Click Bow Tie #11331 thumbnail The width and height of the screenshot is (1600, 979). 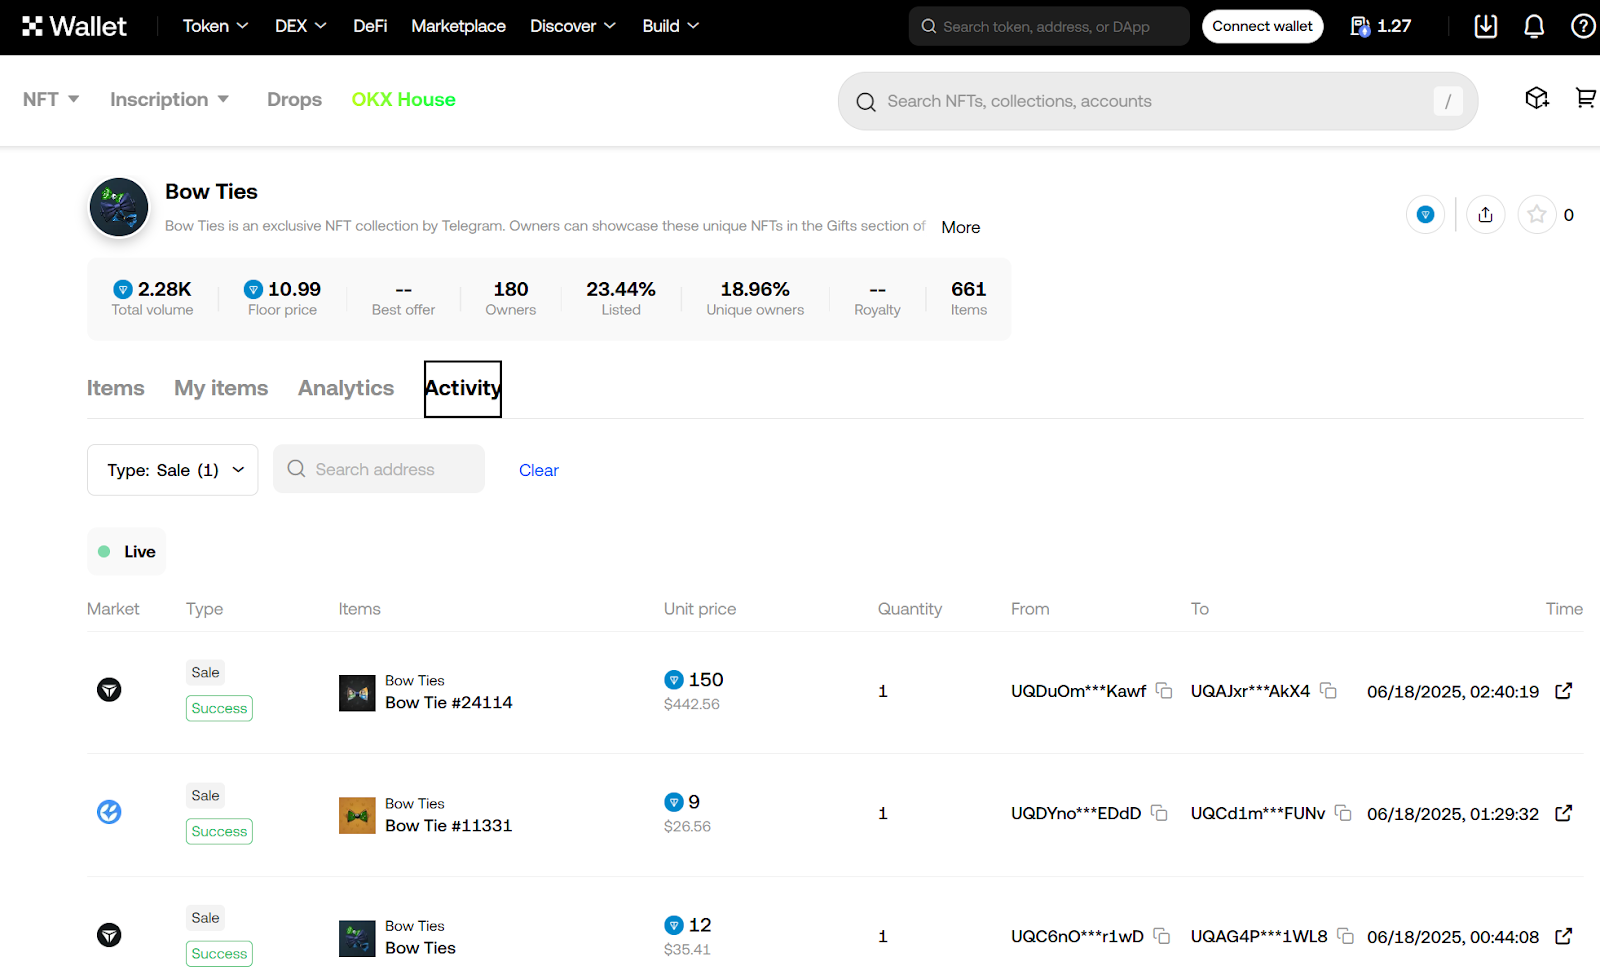click(x=357, y=815)
